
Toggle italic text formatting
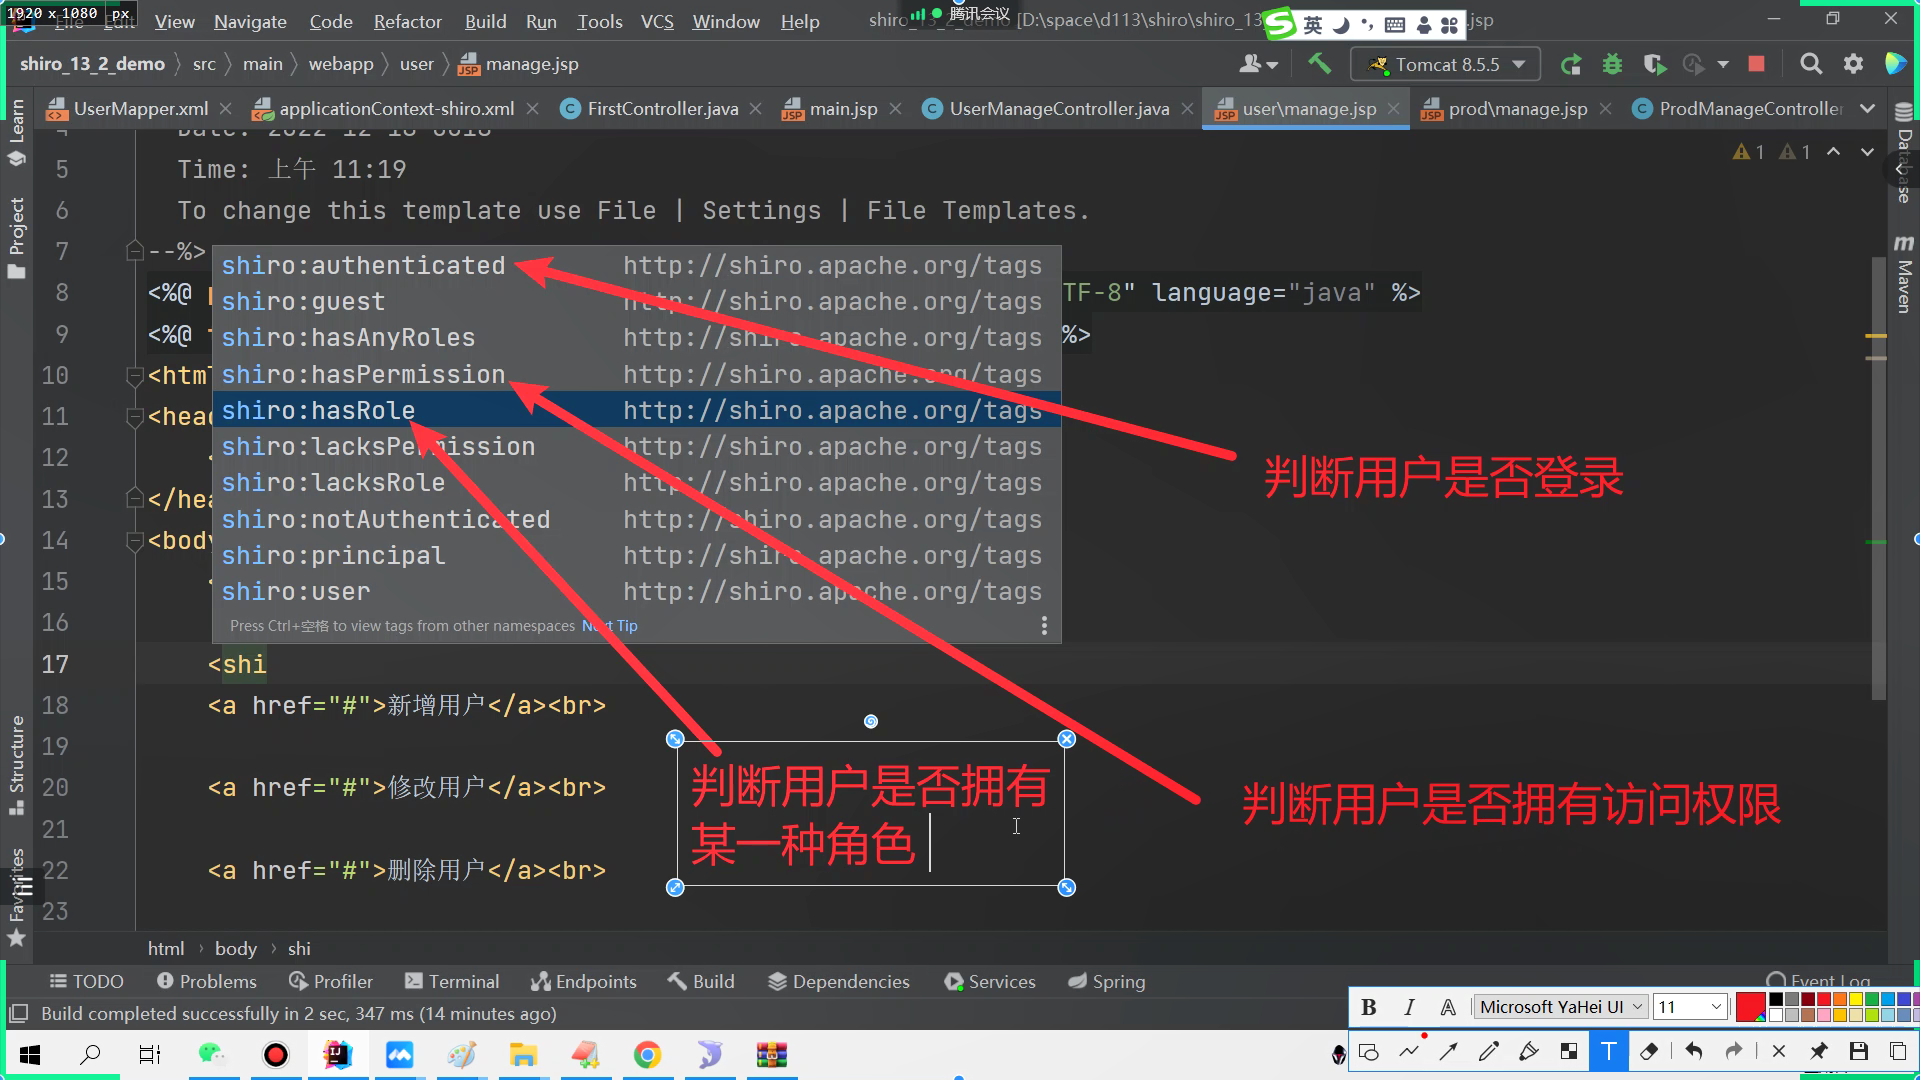click(1409, 1007)
